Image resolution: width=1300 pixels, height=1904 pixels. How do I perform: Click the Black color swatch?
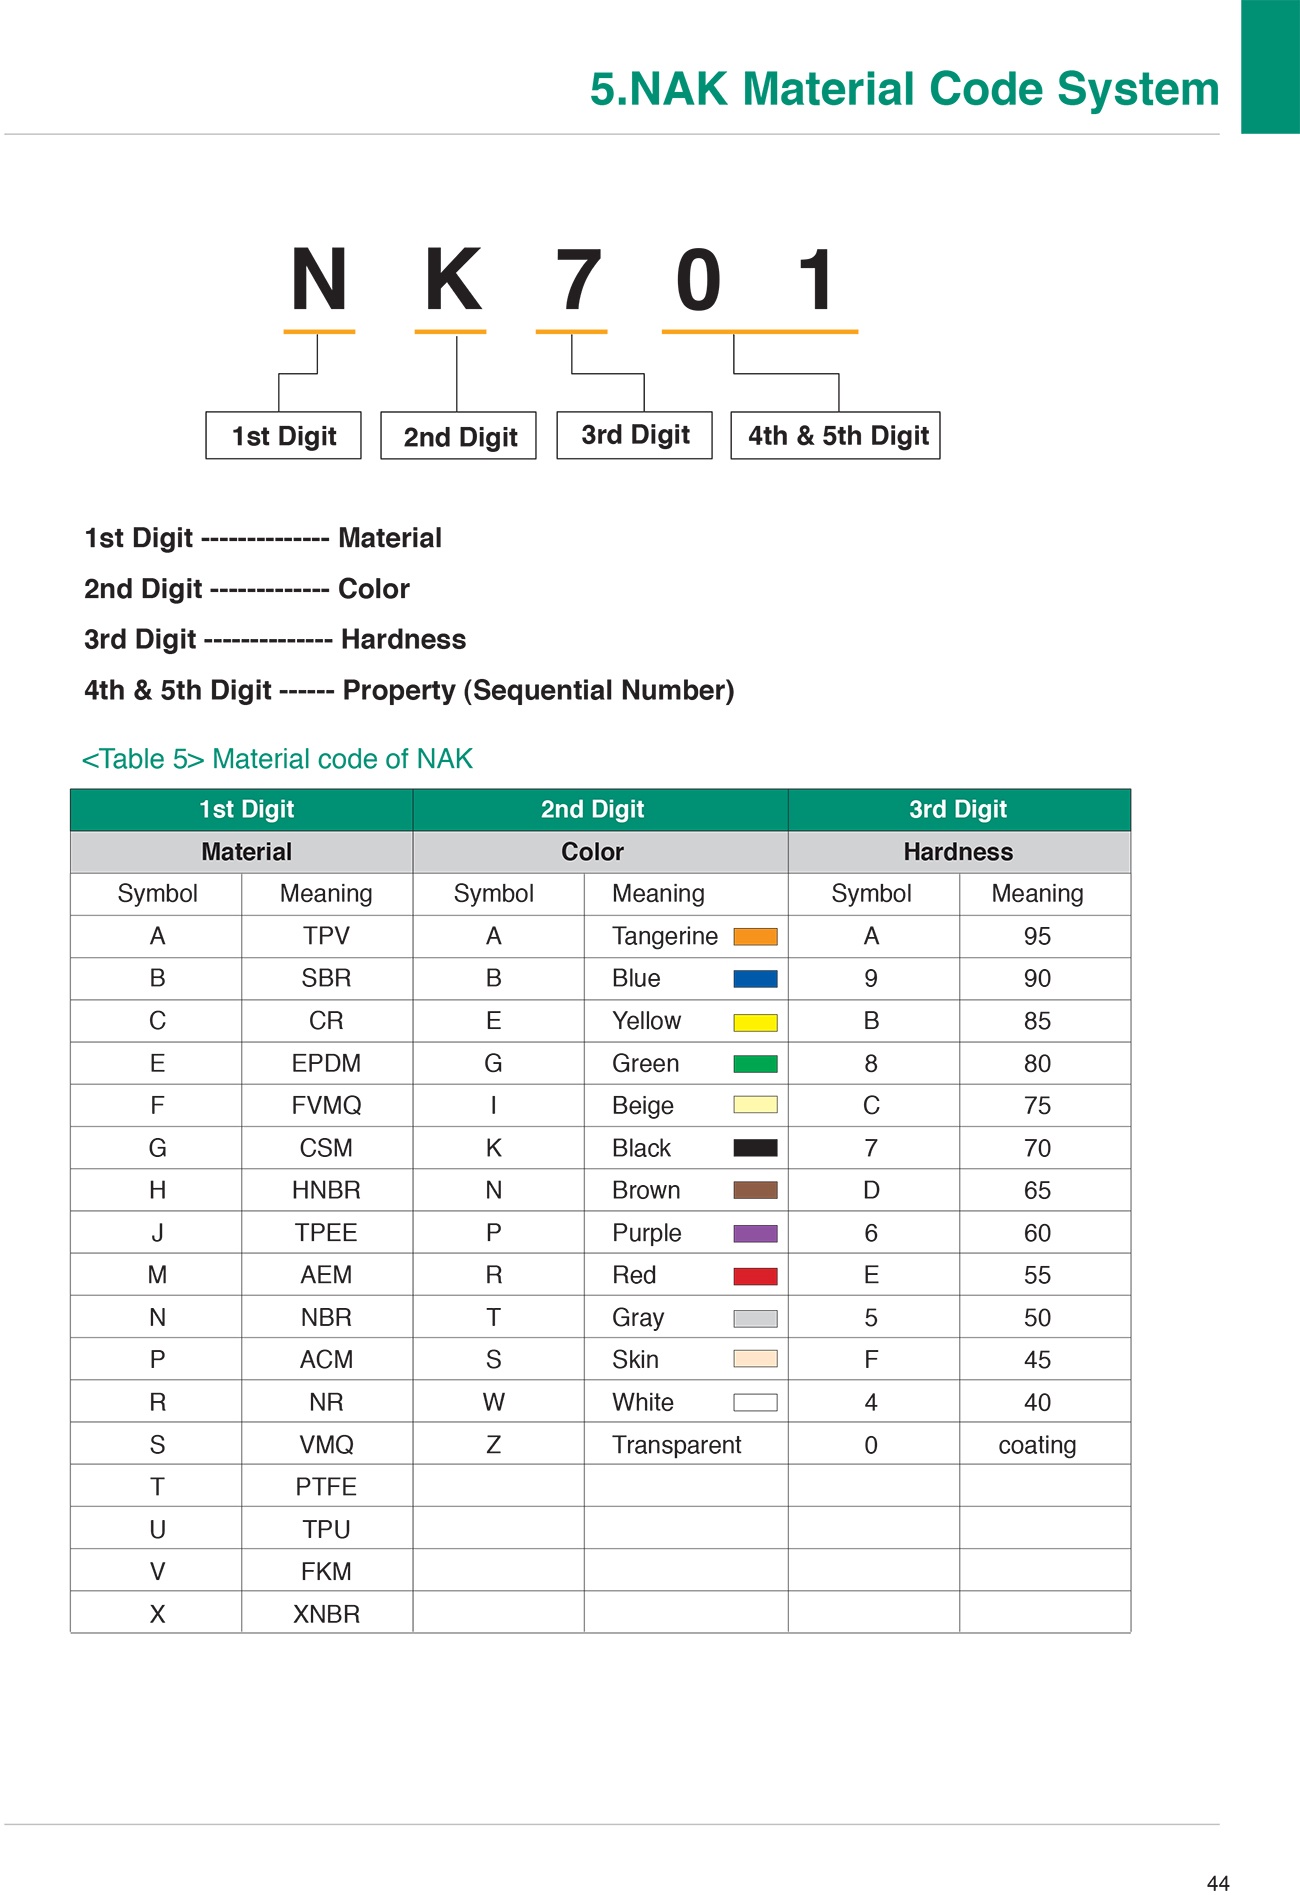[755, 1148]
